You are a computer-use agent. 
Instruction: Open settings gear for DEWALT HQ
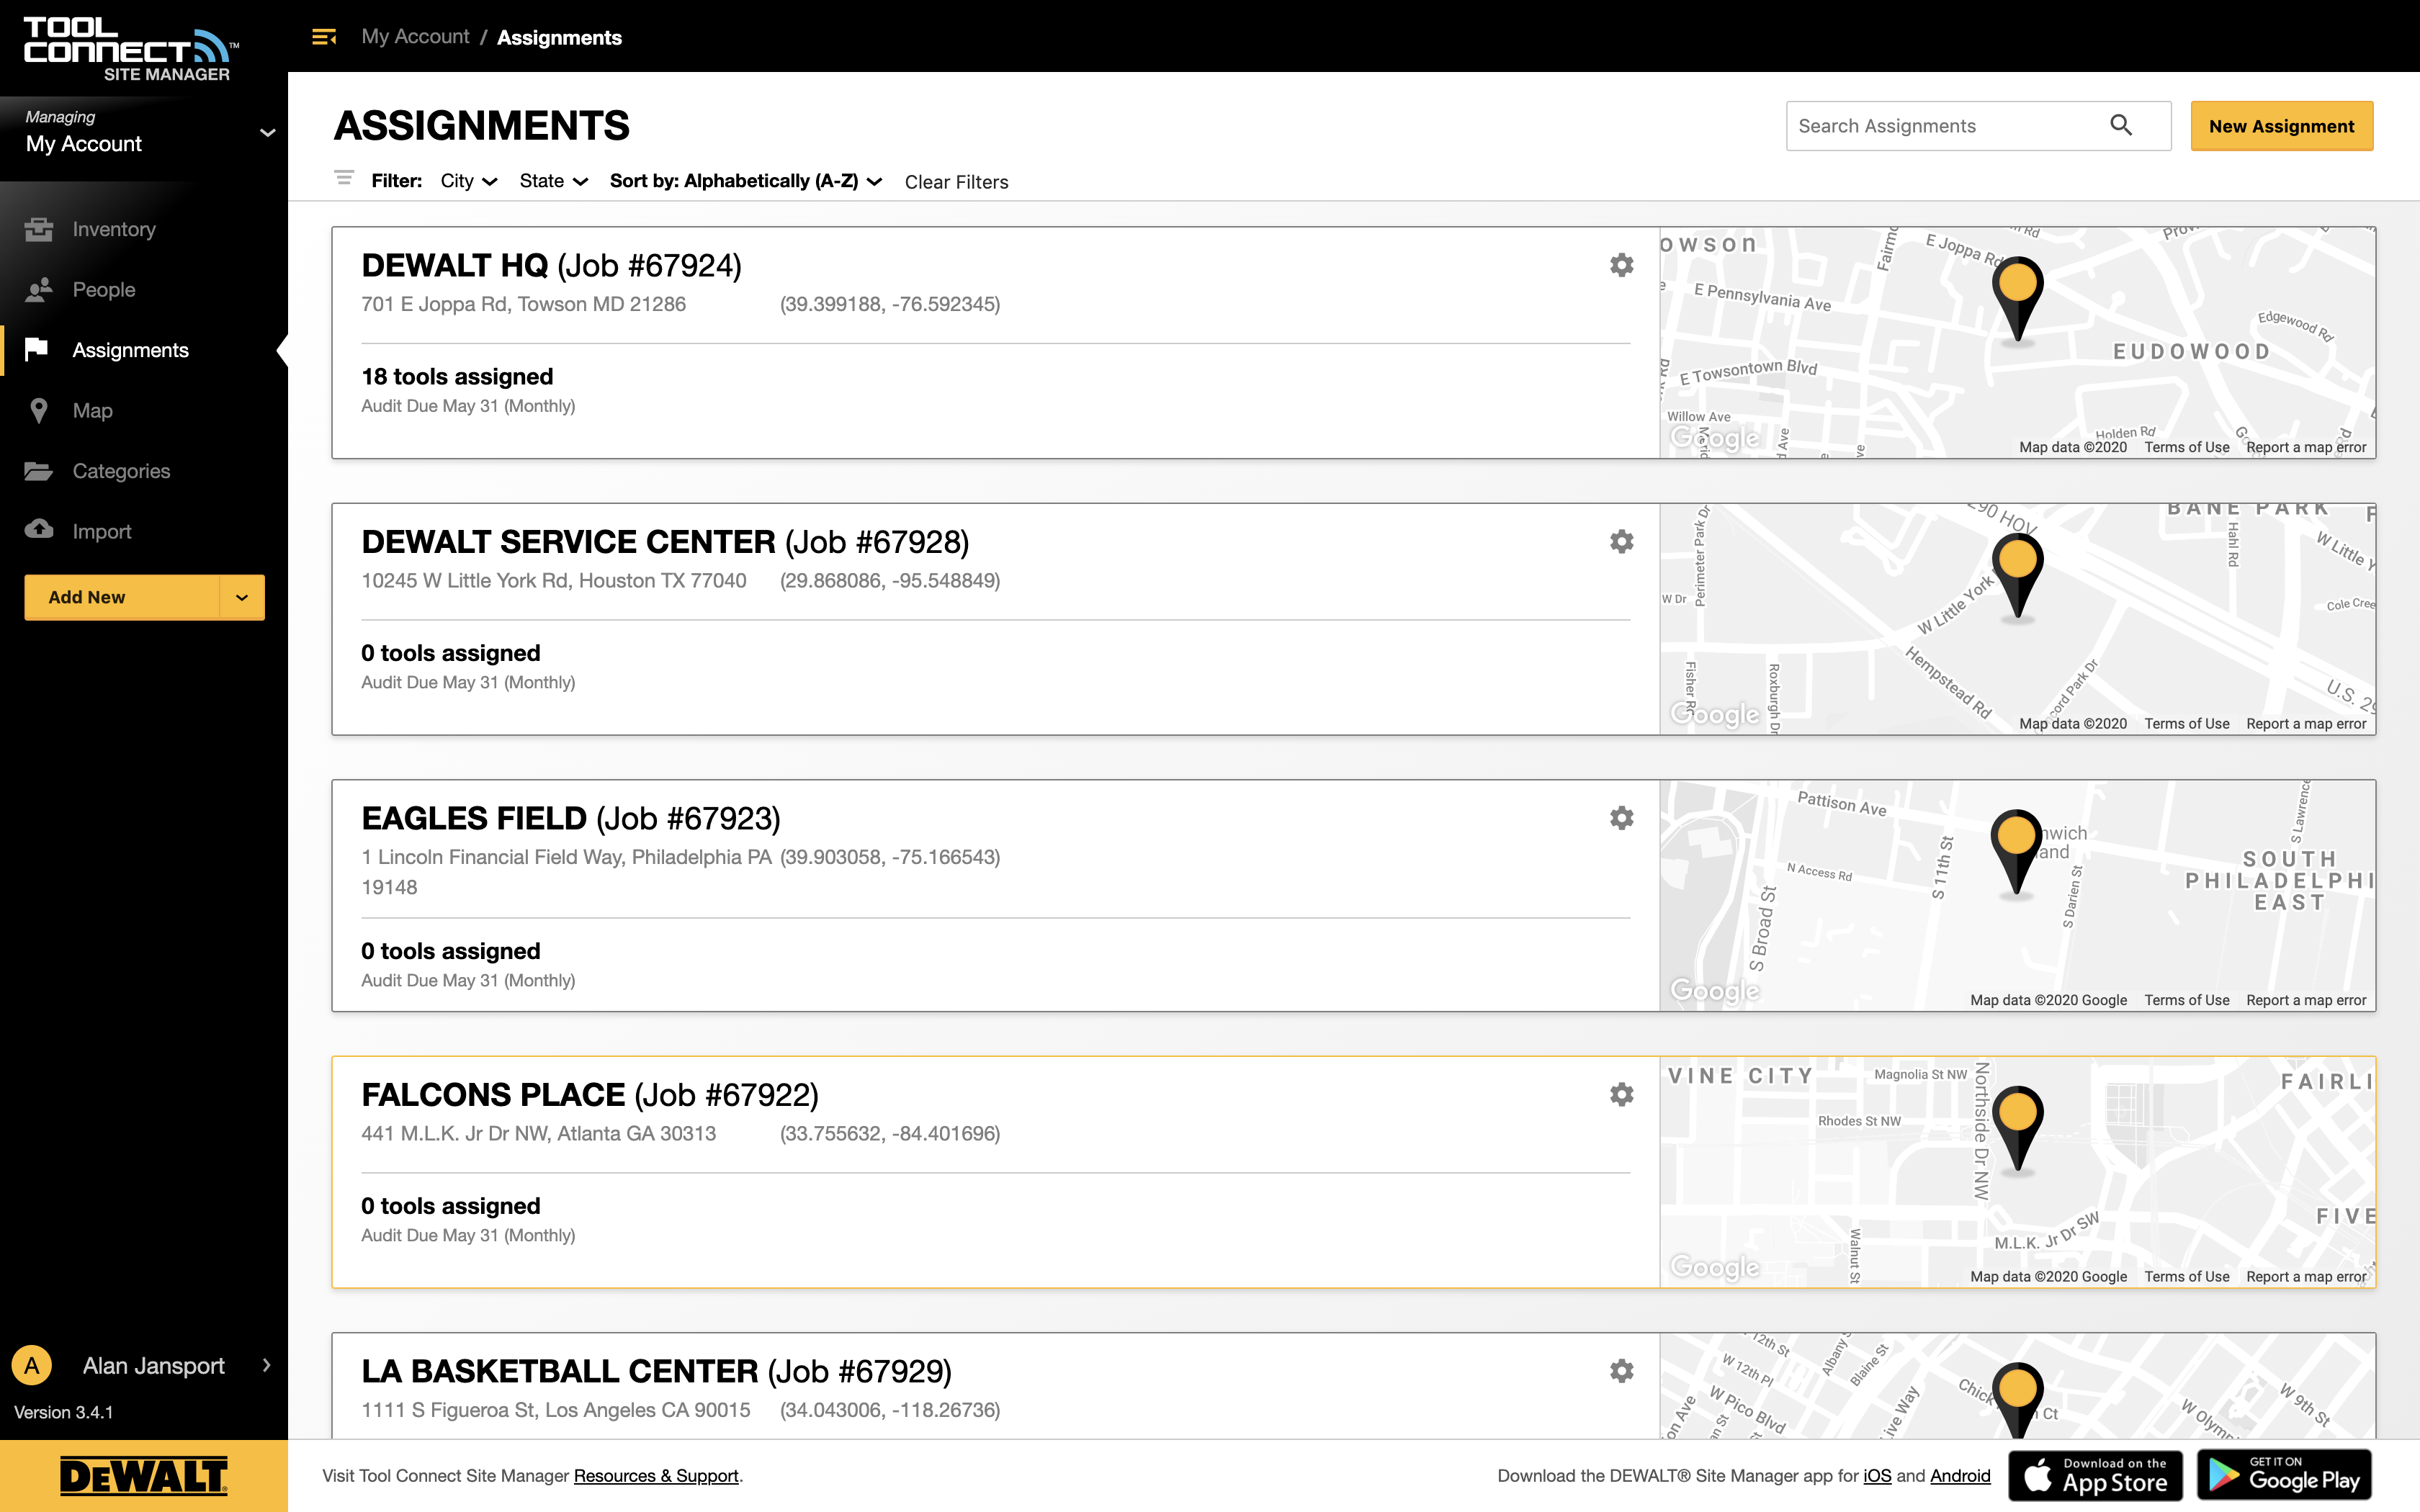[x=1622, y=265]
